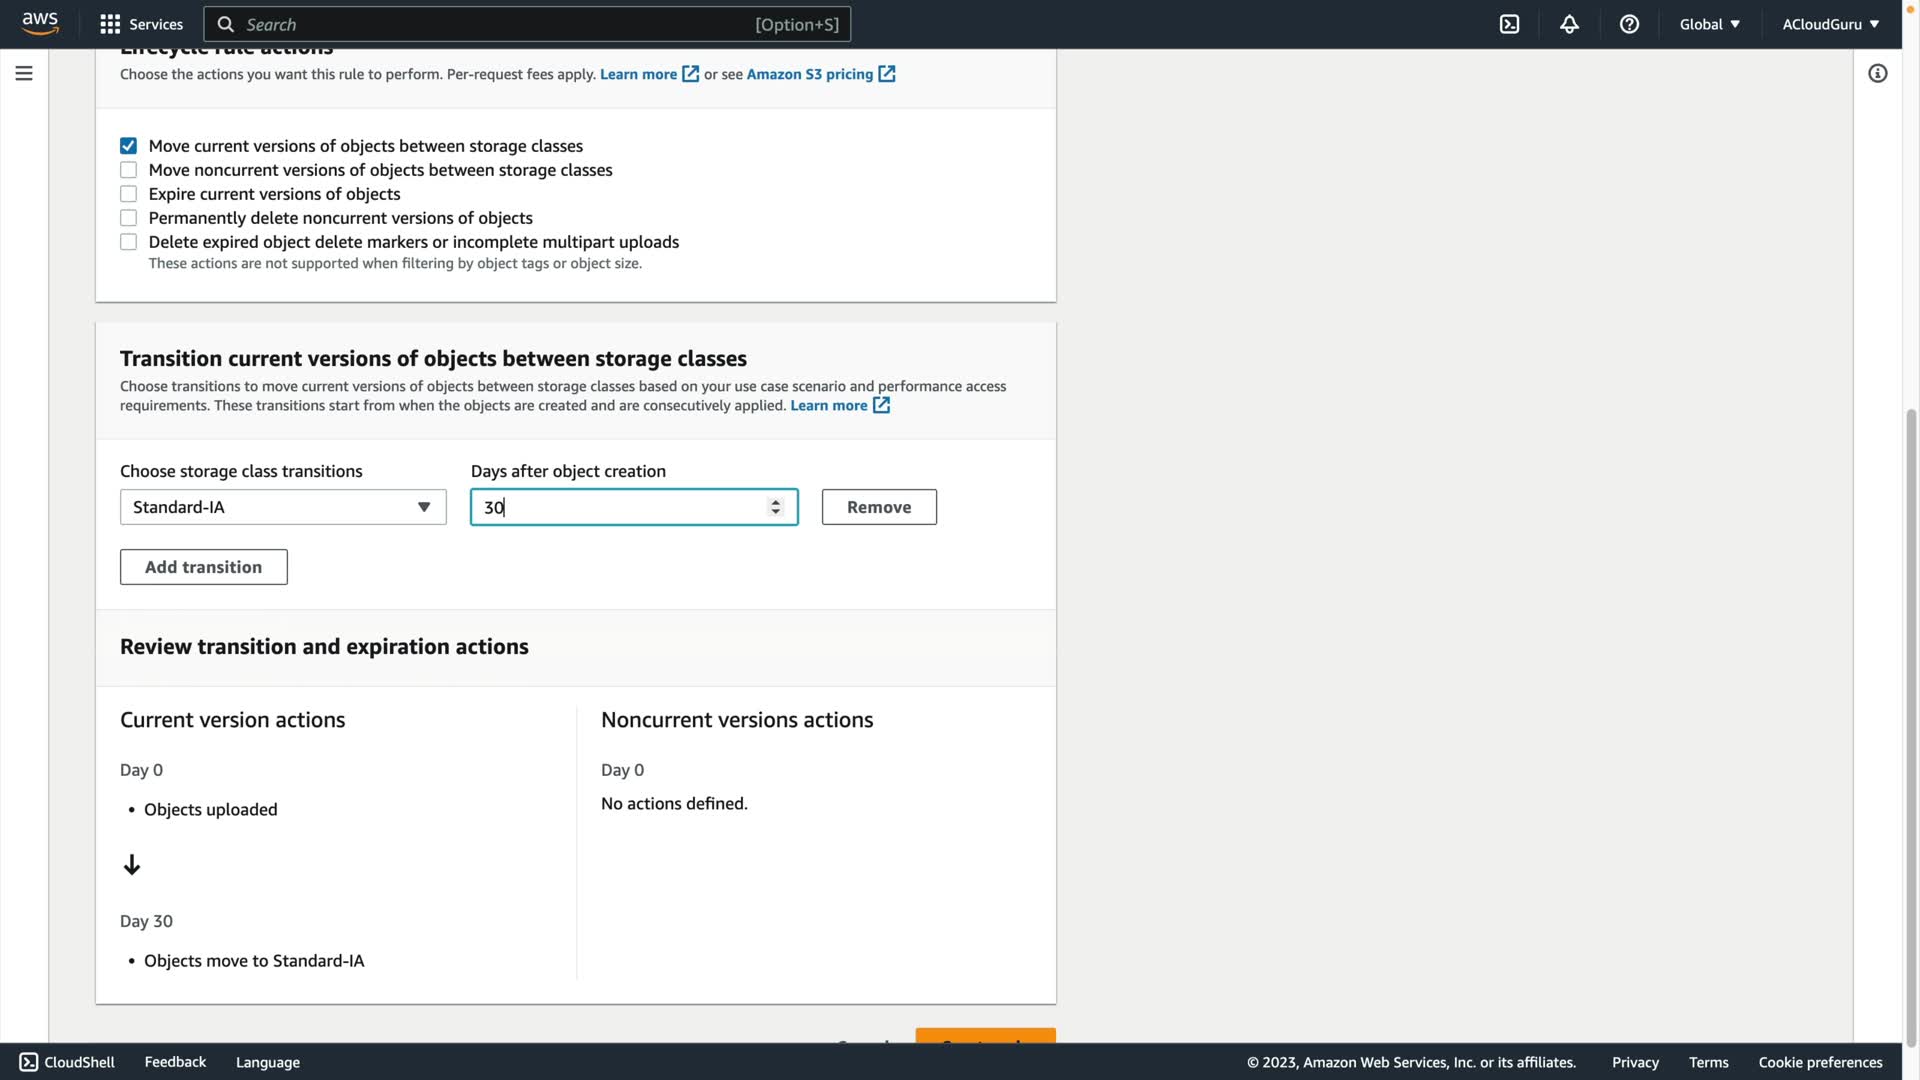Open the info panel icon
The width and height of the screenshot is (1920, 1080).
pyautogui.click(x=1877, y=73)
